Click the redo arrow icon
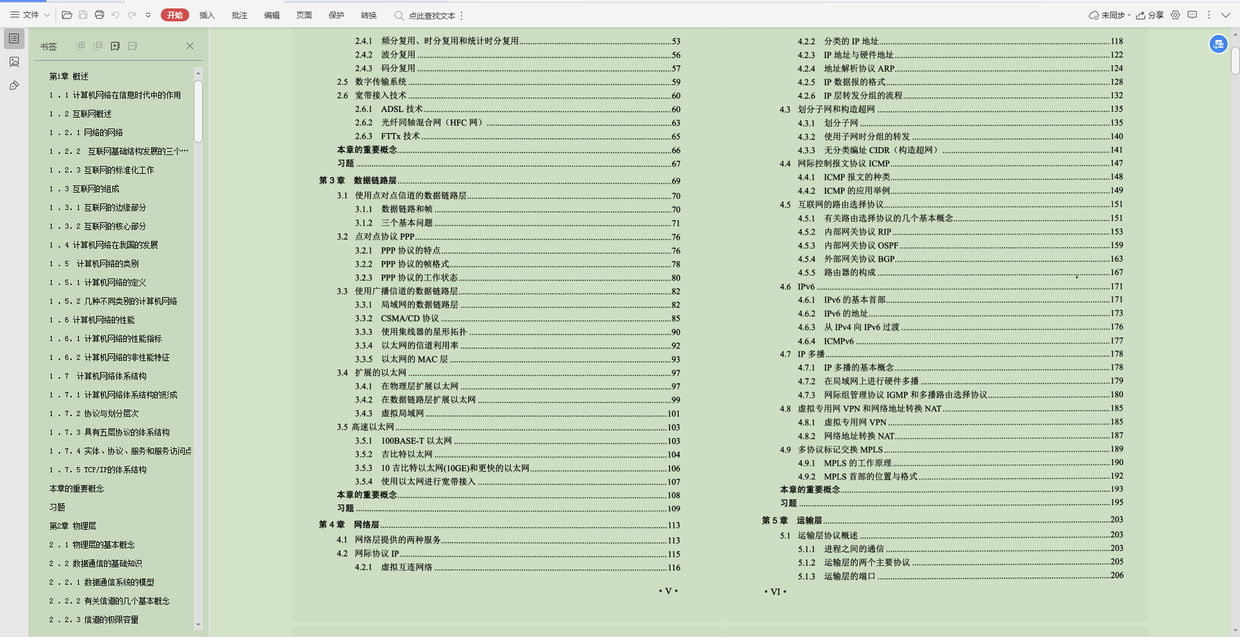 132,15
